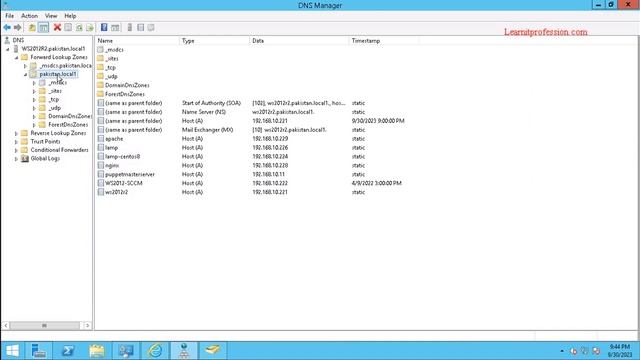Sort list by Type column header
The width and height of the screenshot is (640, 360).
(214, 41)
